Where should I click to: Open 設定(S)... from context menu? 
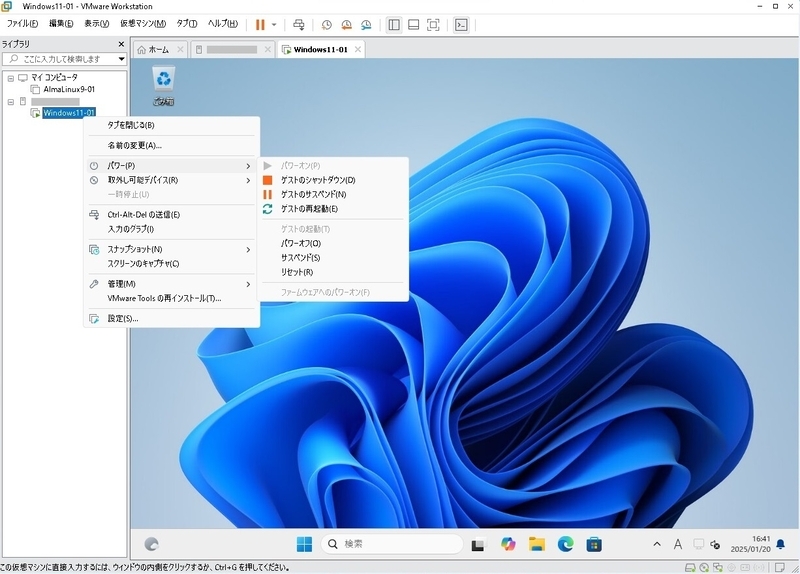coord(171,319)
